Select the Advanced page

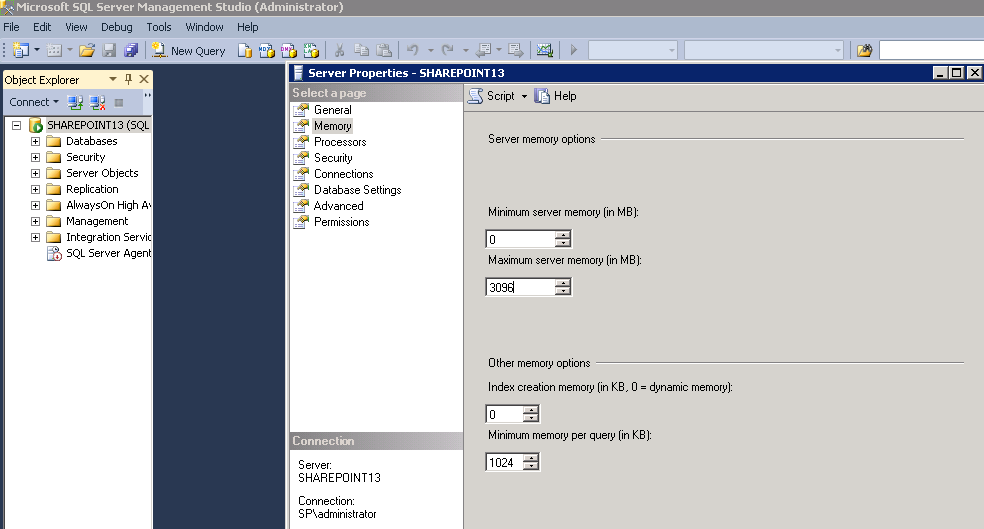pos(339,206)
